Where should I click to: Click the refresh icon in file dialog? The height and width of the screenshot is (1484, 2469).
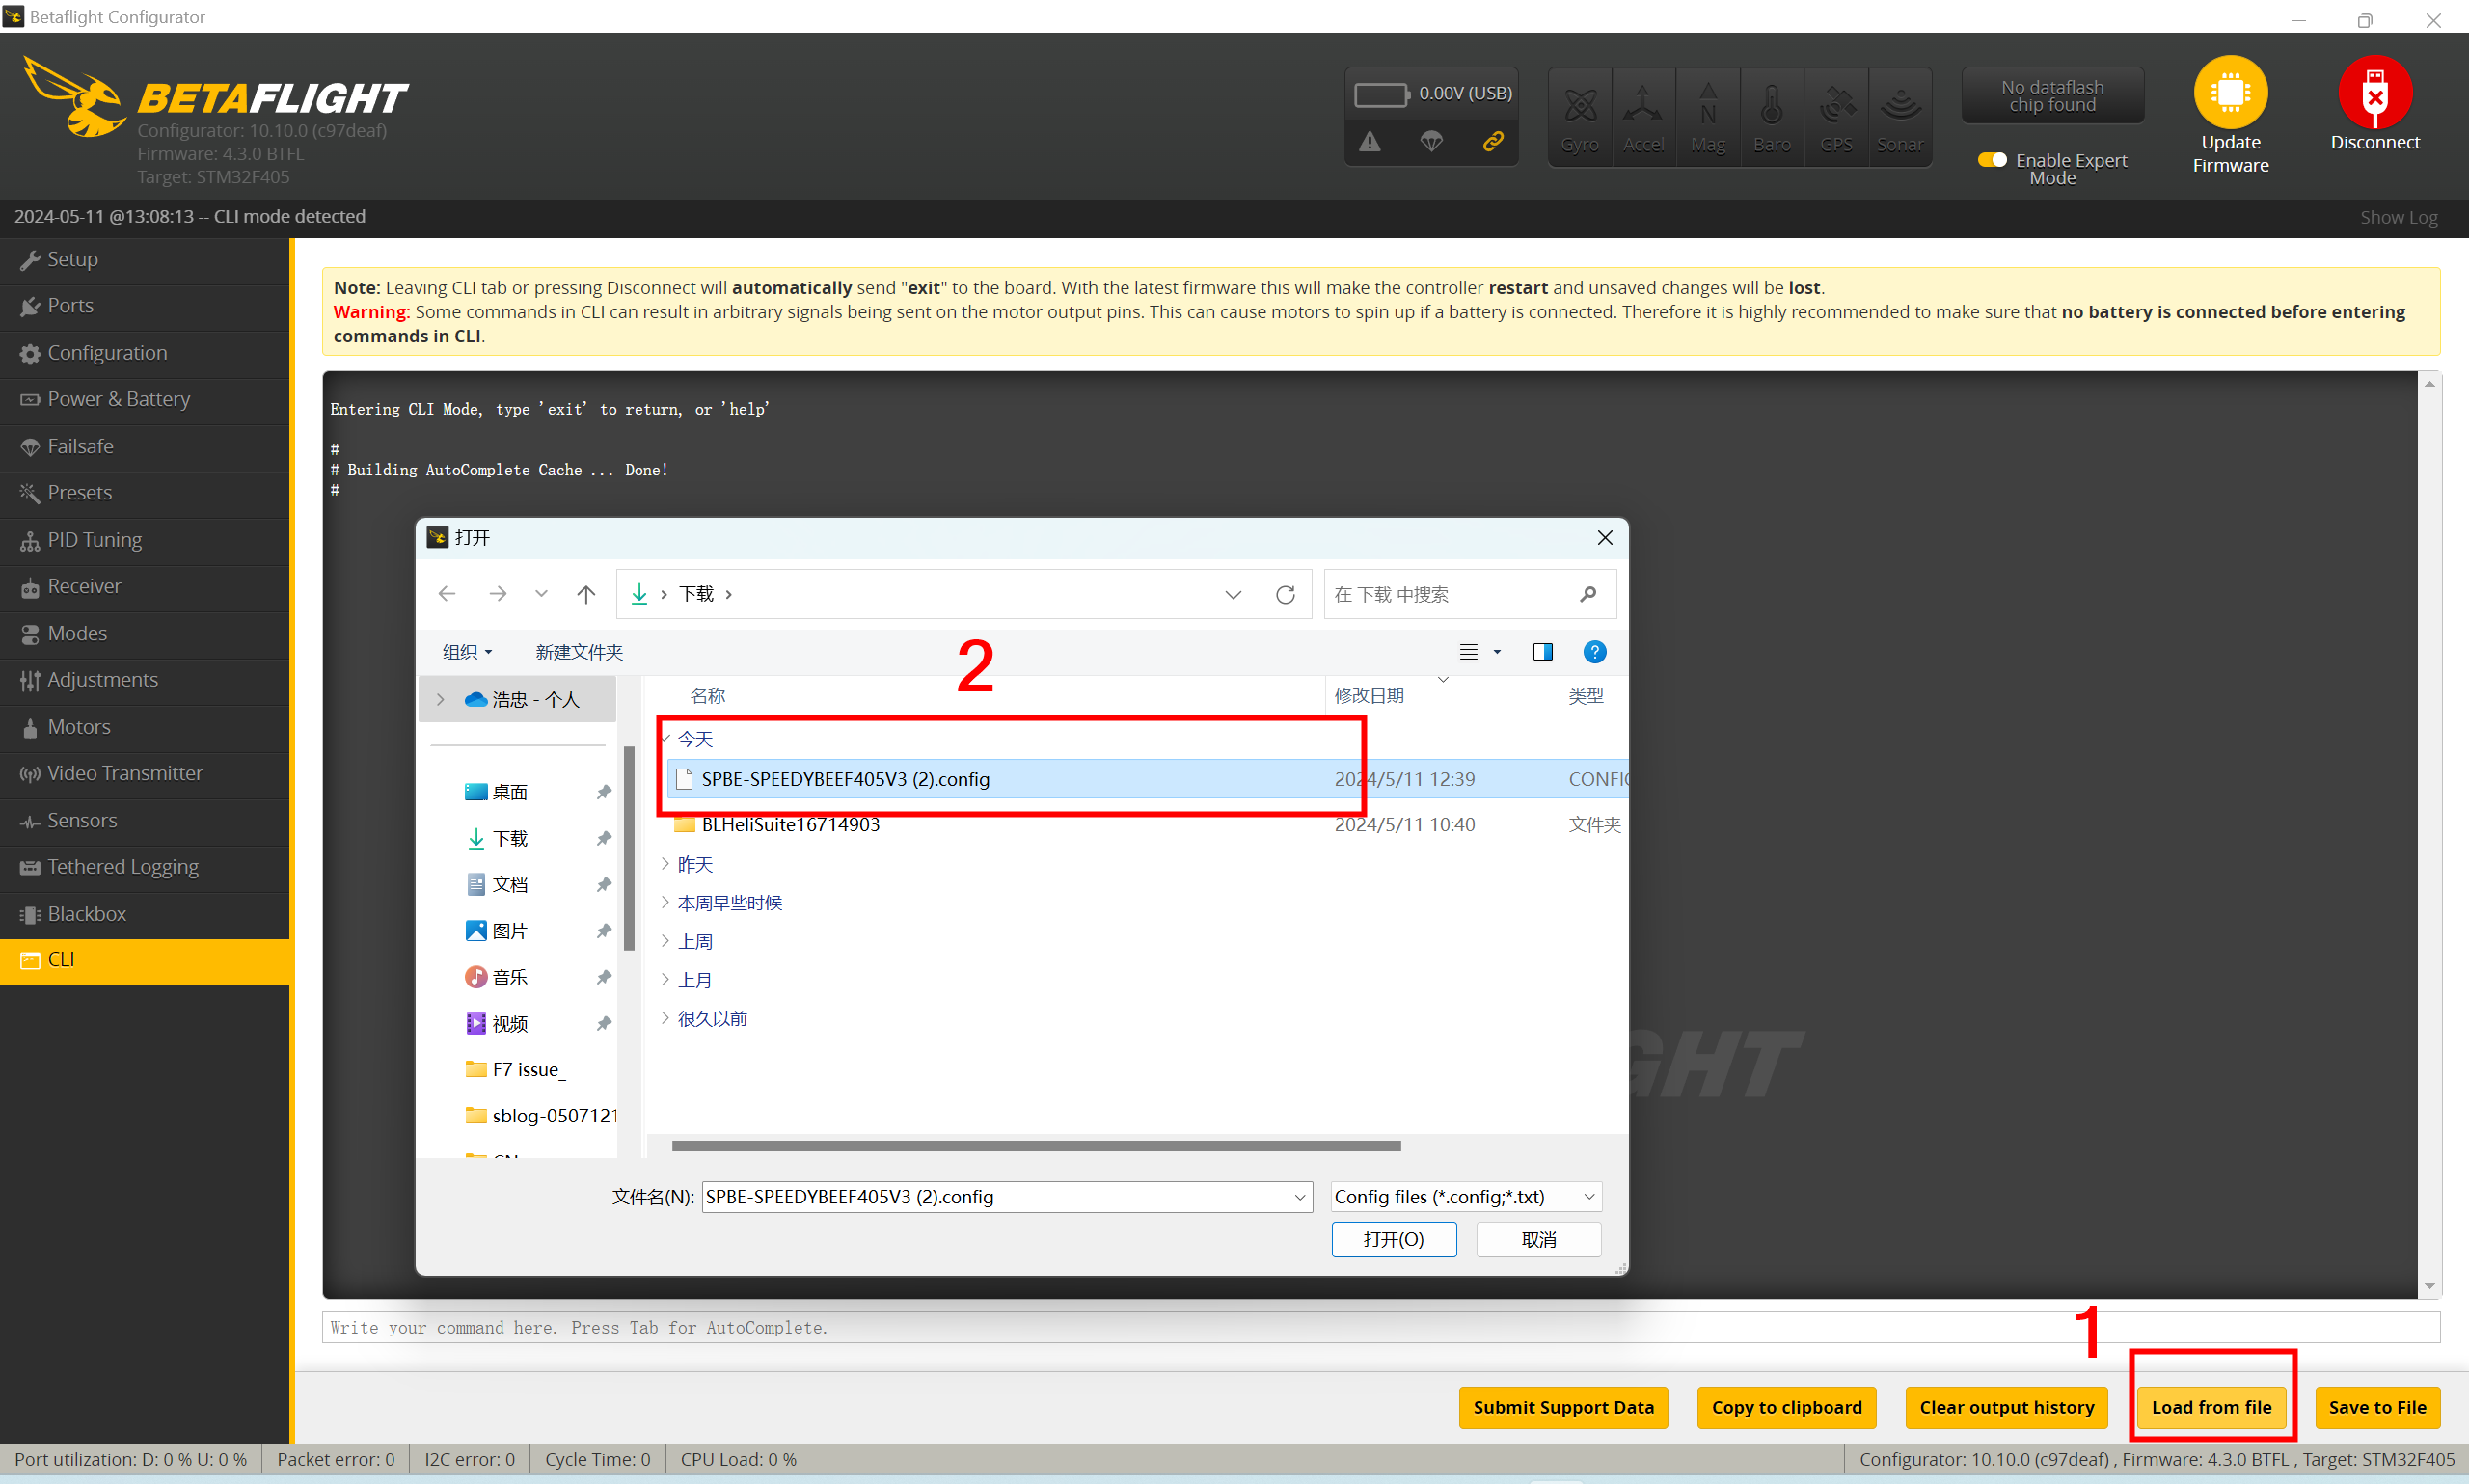tap(1285, 595)
